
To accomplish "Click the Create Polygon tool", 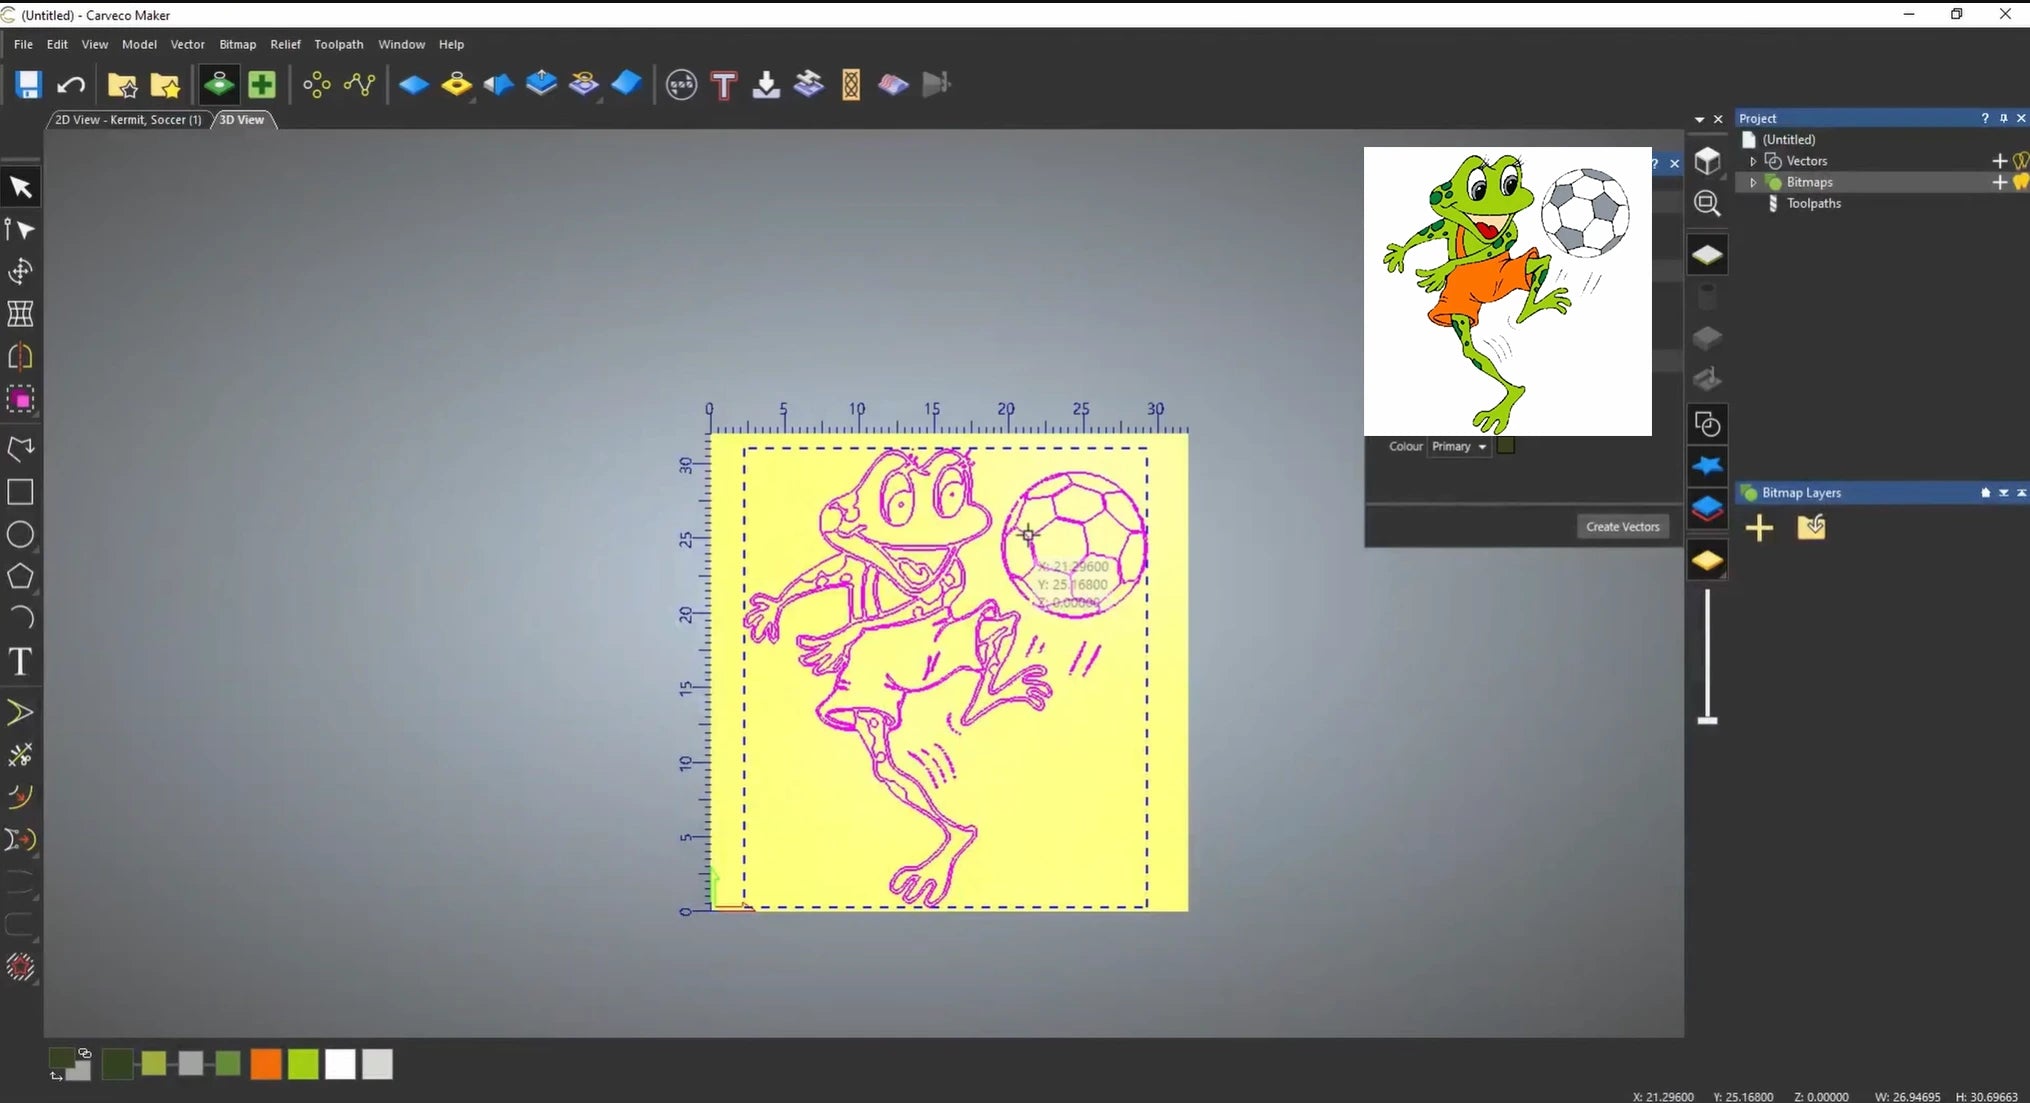I will (20, 577).
